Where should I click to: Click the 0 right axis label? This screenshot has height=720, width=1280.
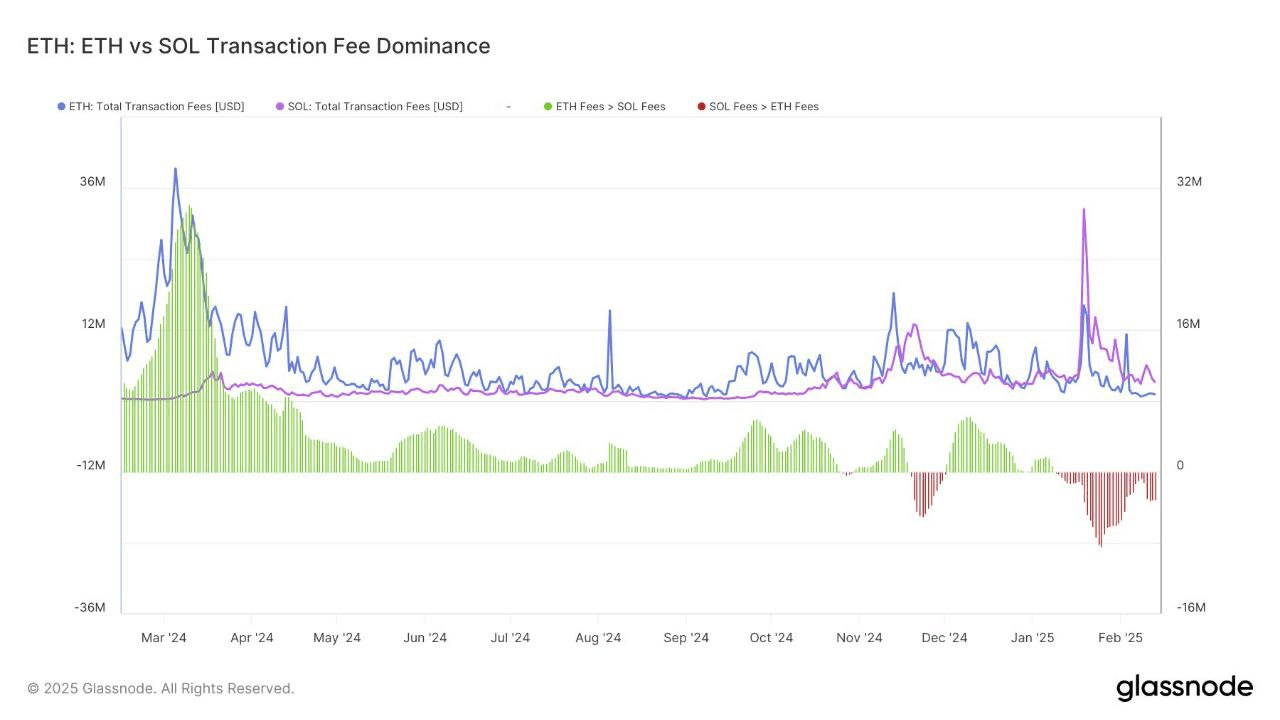[x=1180, y=466]
